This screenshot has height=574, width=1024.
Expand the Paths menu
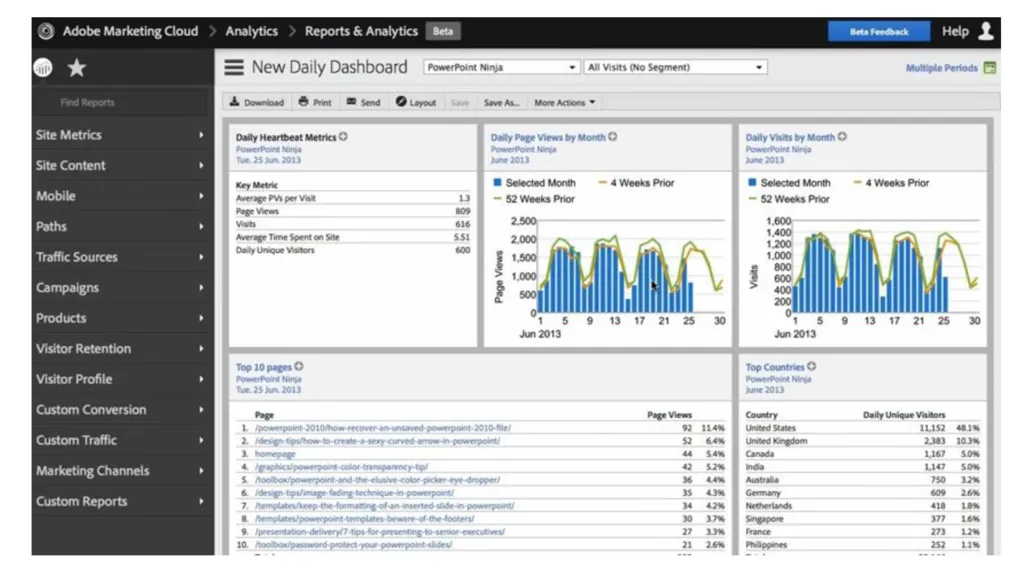[x=122, y=227]
